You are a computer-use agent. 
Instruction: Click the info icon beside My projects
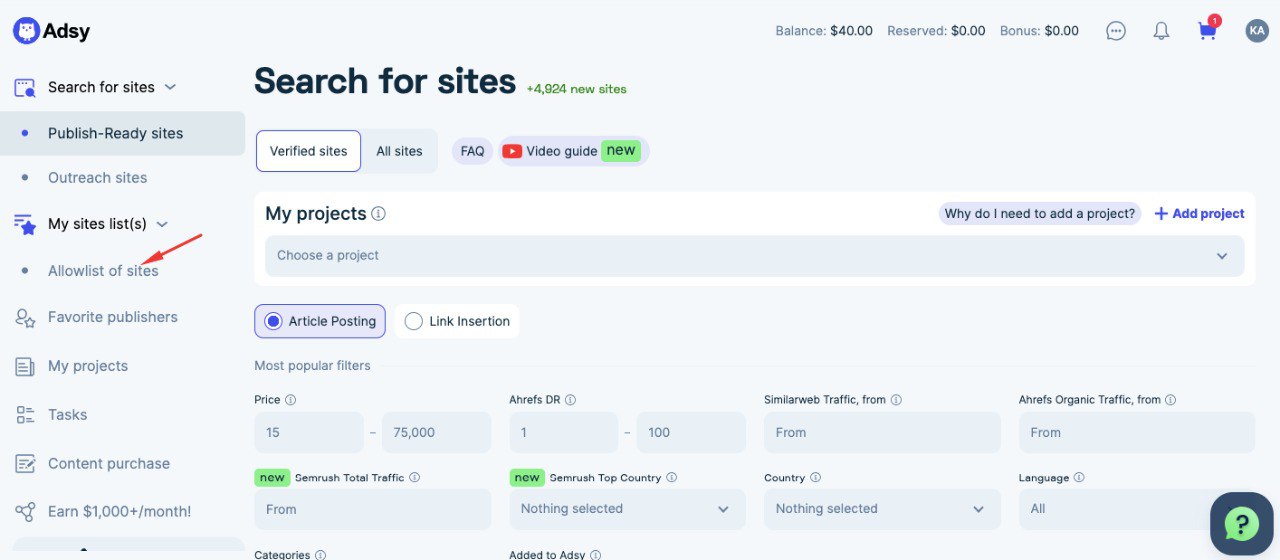click(x=379, y=214)
